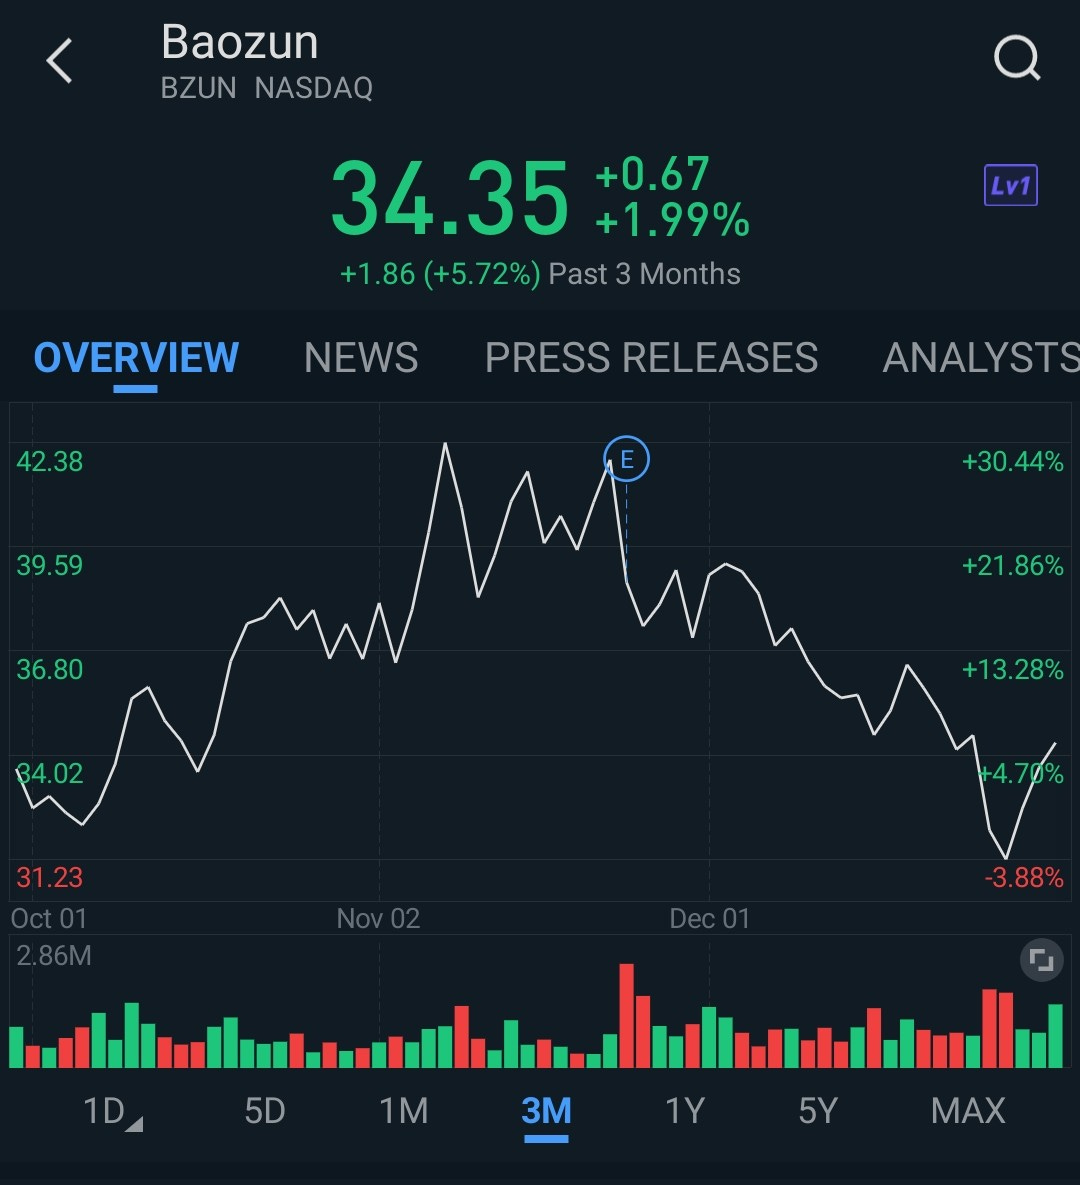Tap the Nov 02 date label
Viewport: 1080px width, 1185px height.
(378, 919)
